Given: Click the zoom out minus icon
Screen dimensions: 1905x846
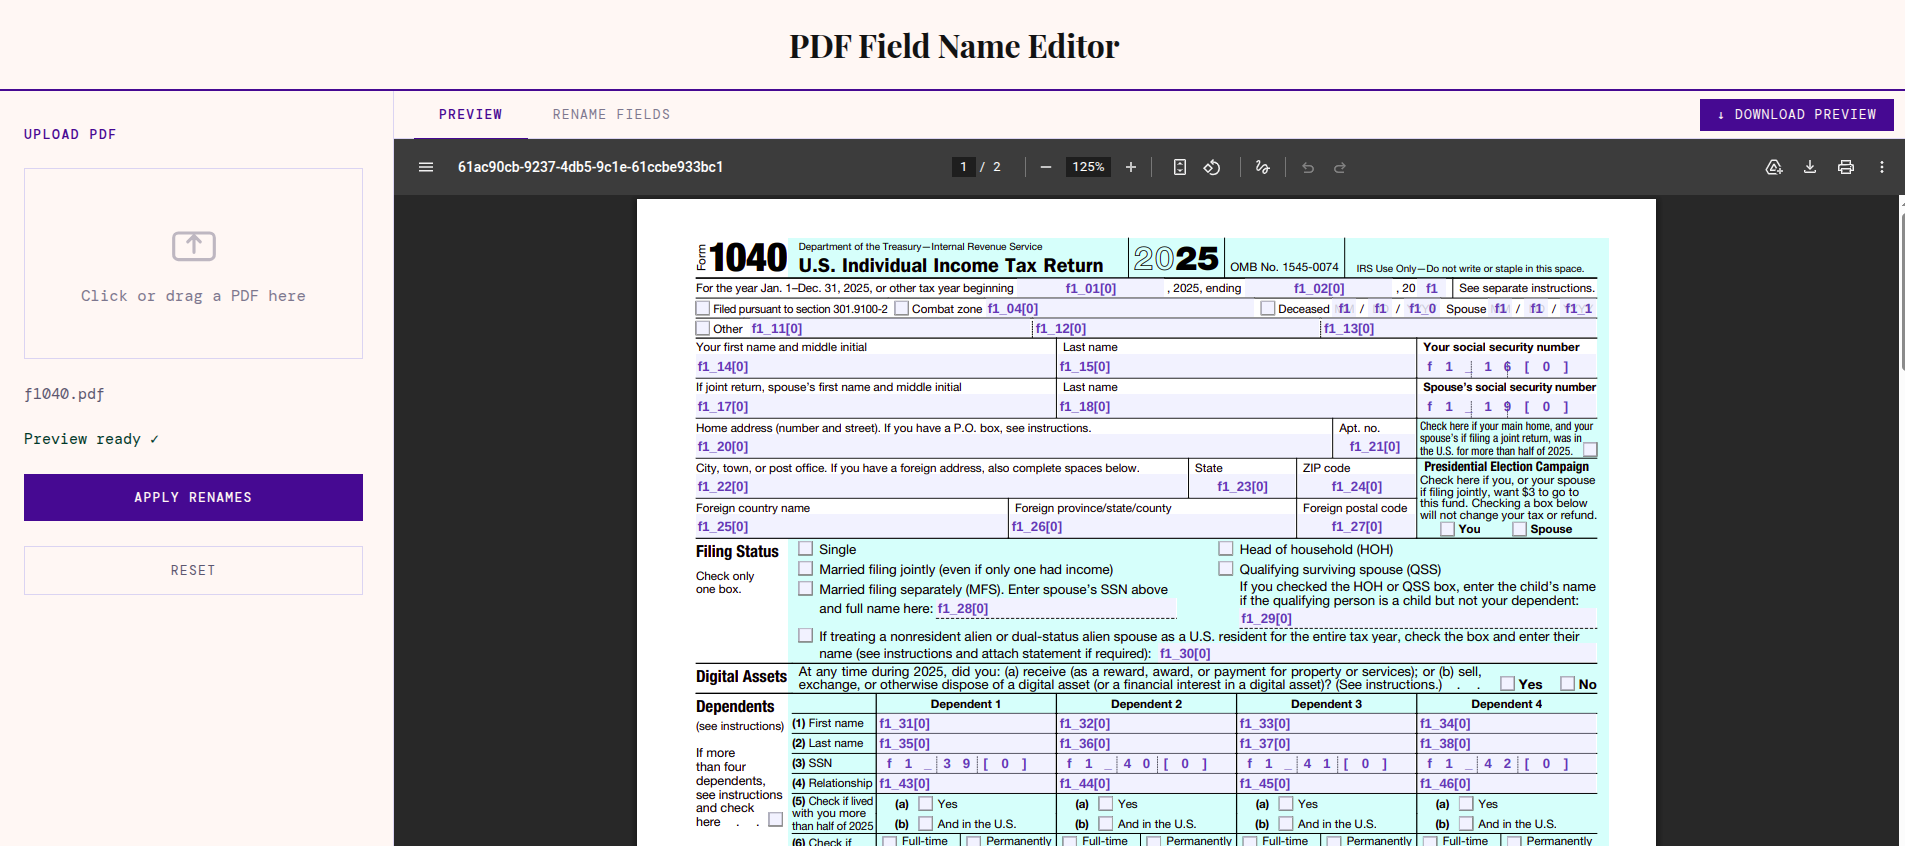Looking at the screenshot, I should point(1045,167).
